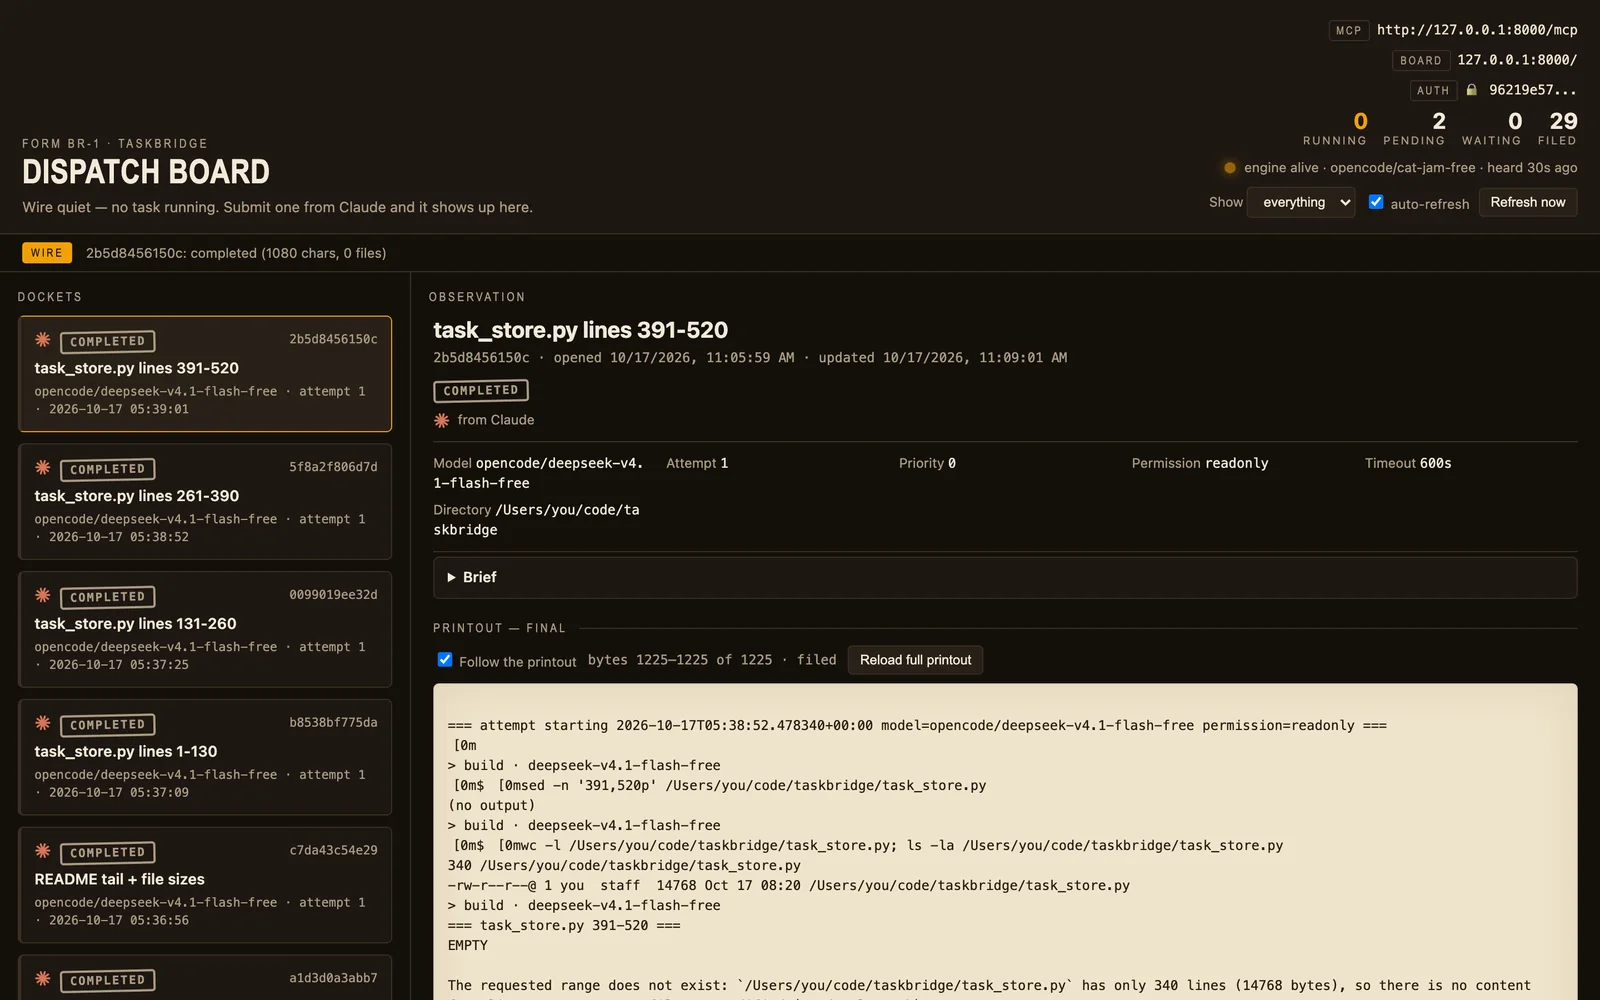Select docket task_store.py lines 391-520 in list
The width and height of the screenshot is (1600, 1000).
(x=205, y=374)
